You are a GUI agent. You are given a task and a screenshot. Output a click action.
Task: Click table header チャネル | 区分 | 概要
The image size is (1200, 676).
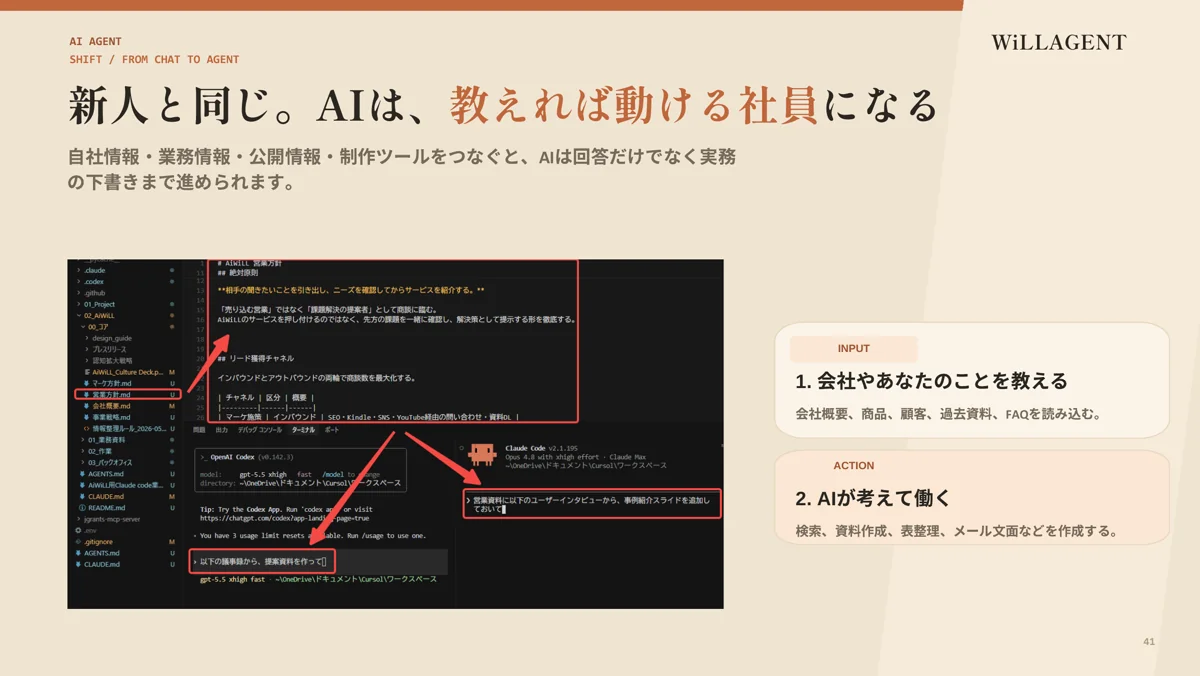266,397
